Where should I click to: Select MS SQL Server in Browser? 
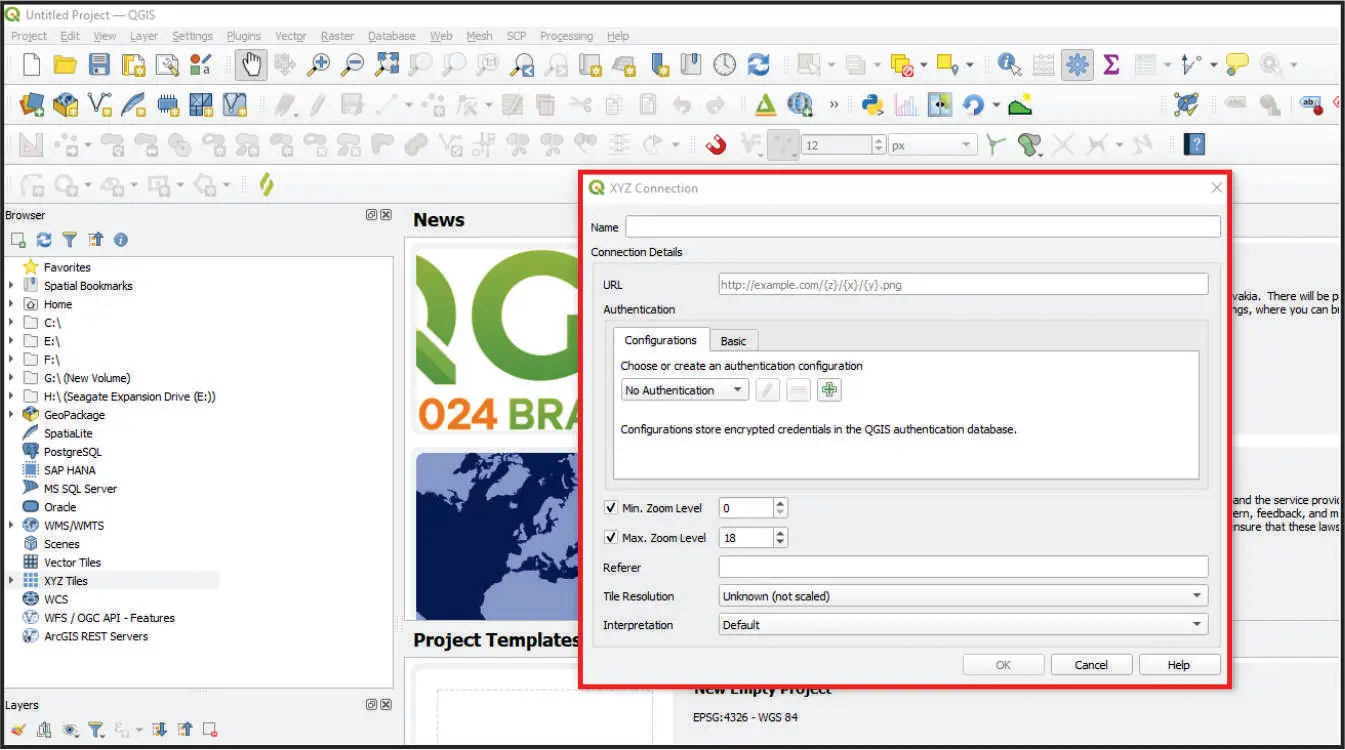click(x=80, y=488)
